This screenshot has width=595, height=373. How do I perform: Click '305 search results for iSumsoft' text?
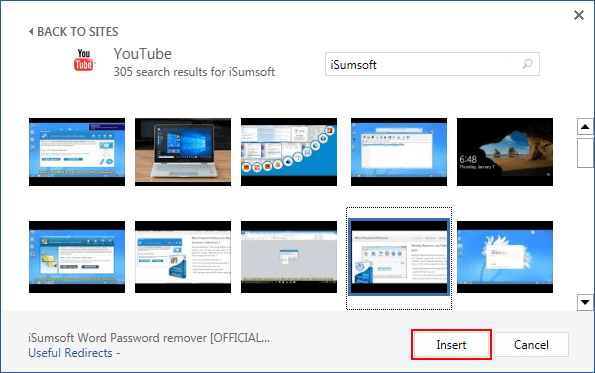tap(194, 72)
